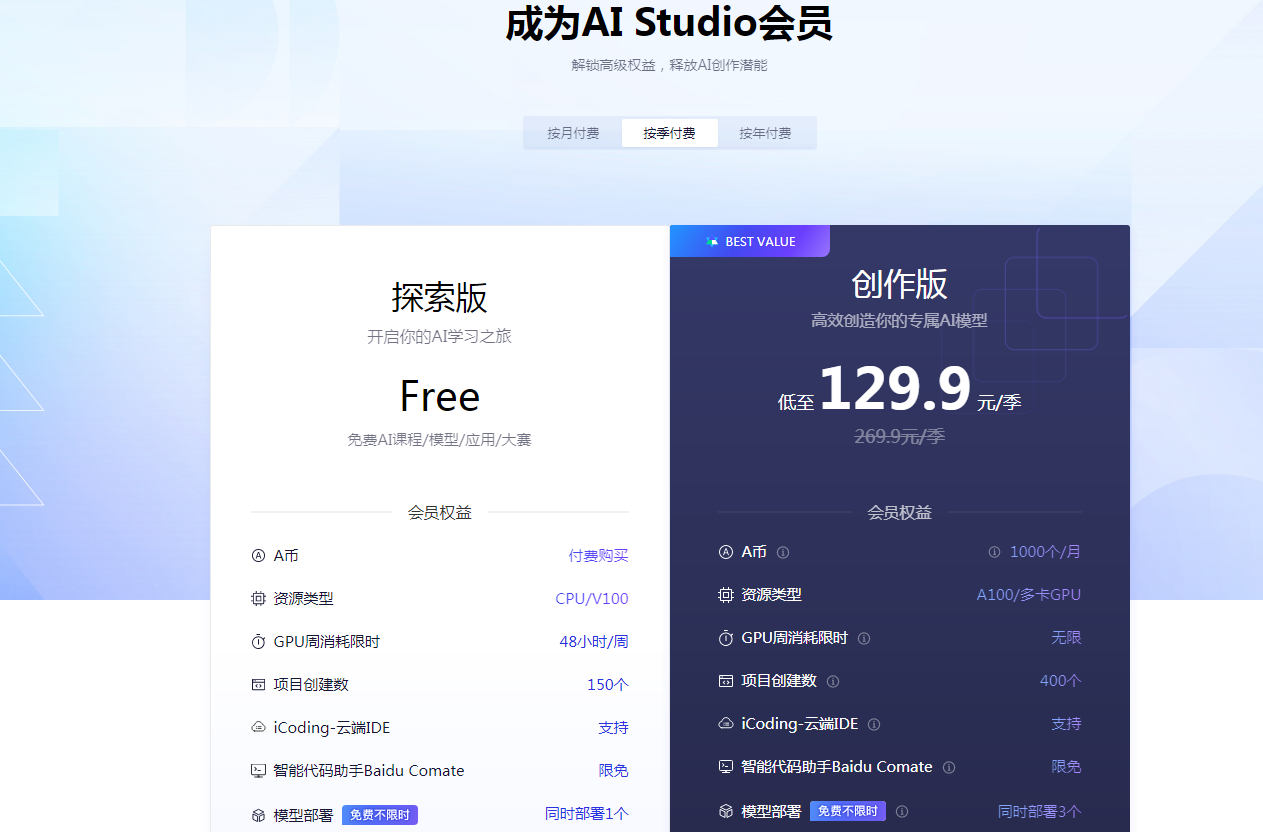Click the 付费购买 link for A币
The height and width of the screenshot is (832, 1263).
pyautogui.click(x=599, y=555)
